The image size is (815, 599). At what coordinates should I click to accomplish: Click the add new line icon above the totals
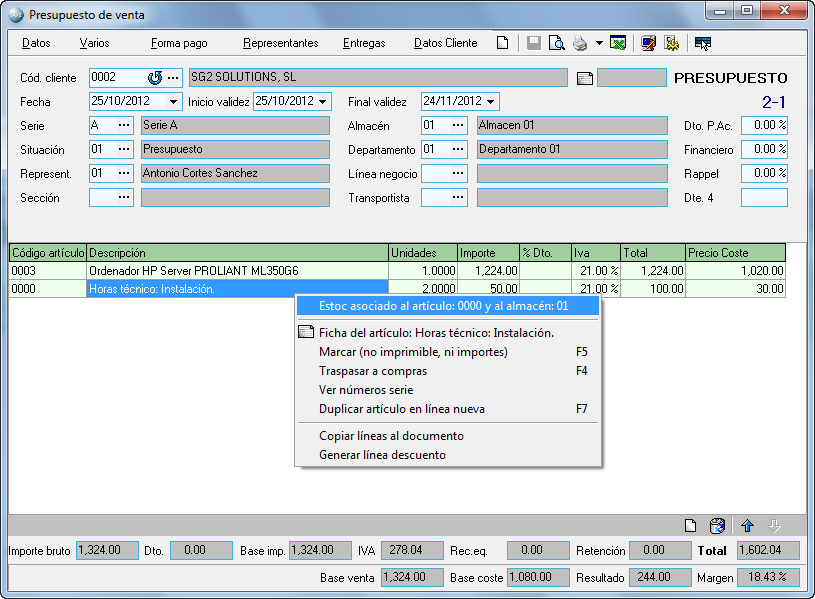point(690,526)
